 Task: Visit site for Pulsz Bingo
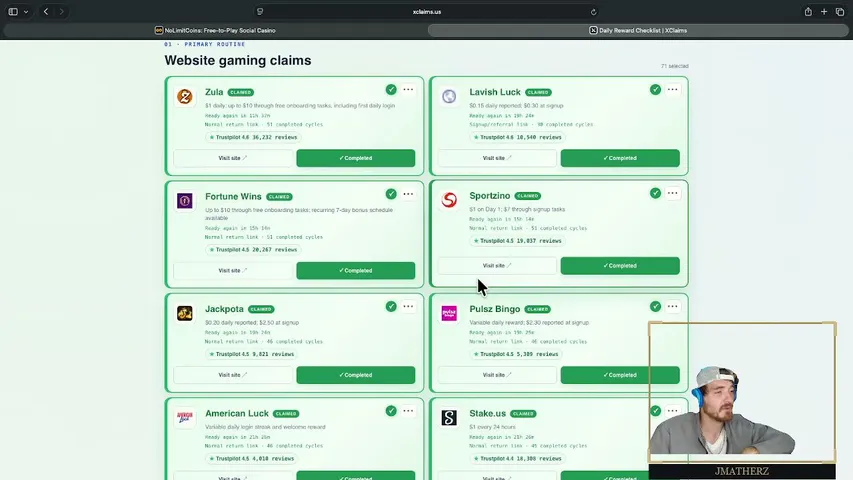pos(497,375)
